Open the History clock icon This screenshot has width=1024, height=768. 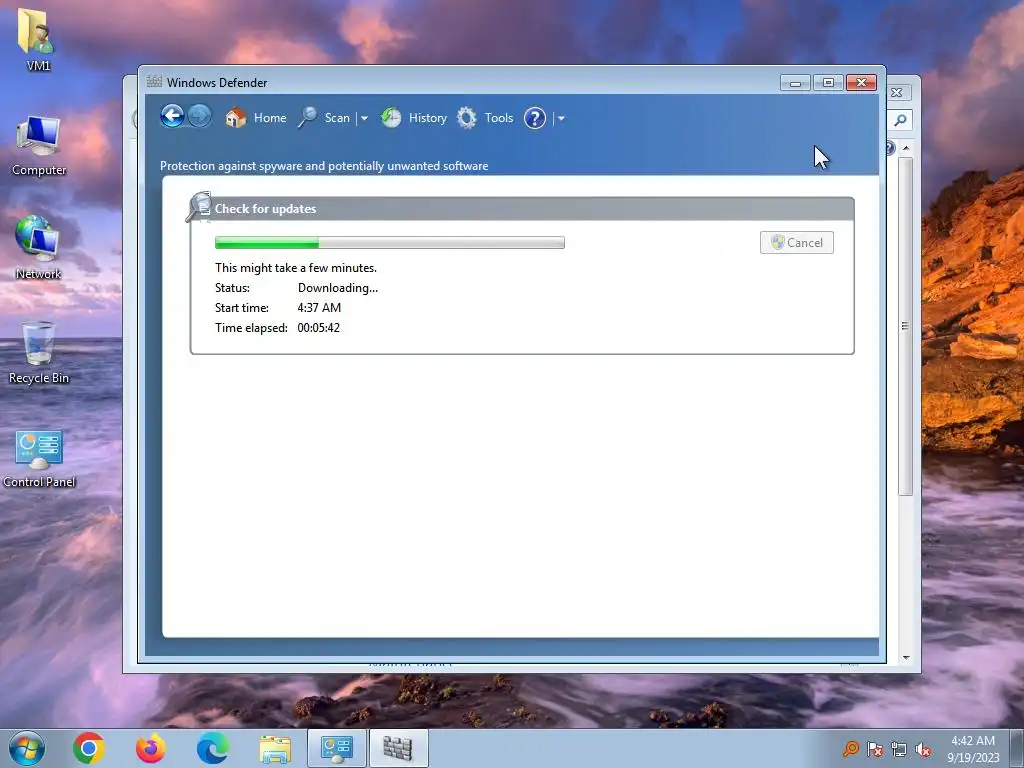(391, 118)
